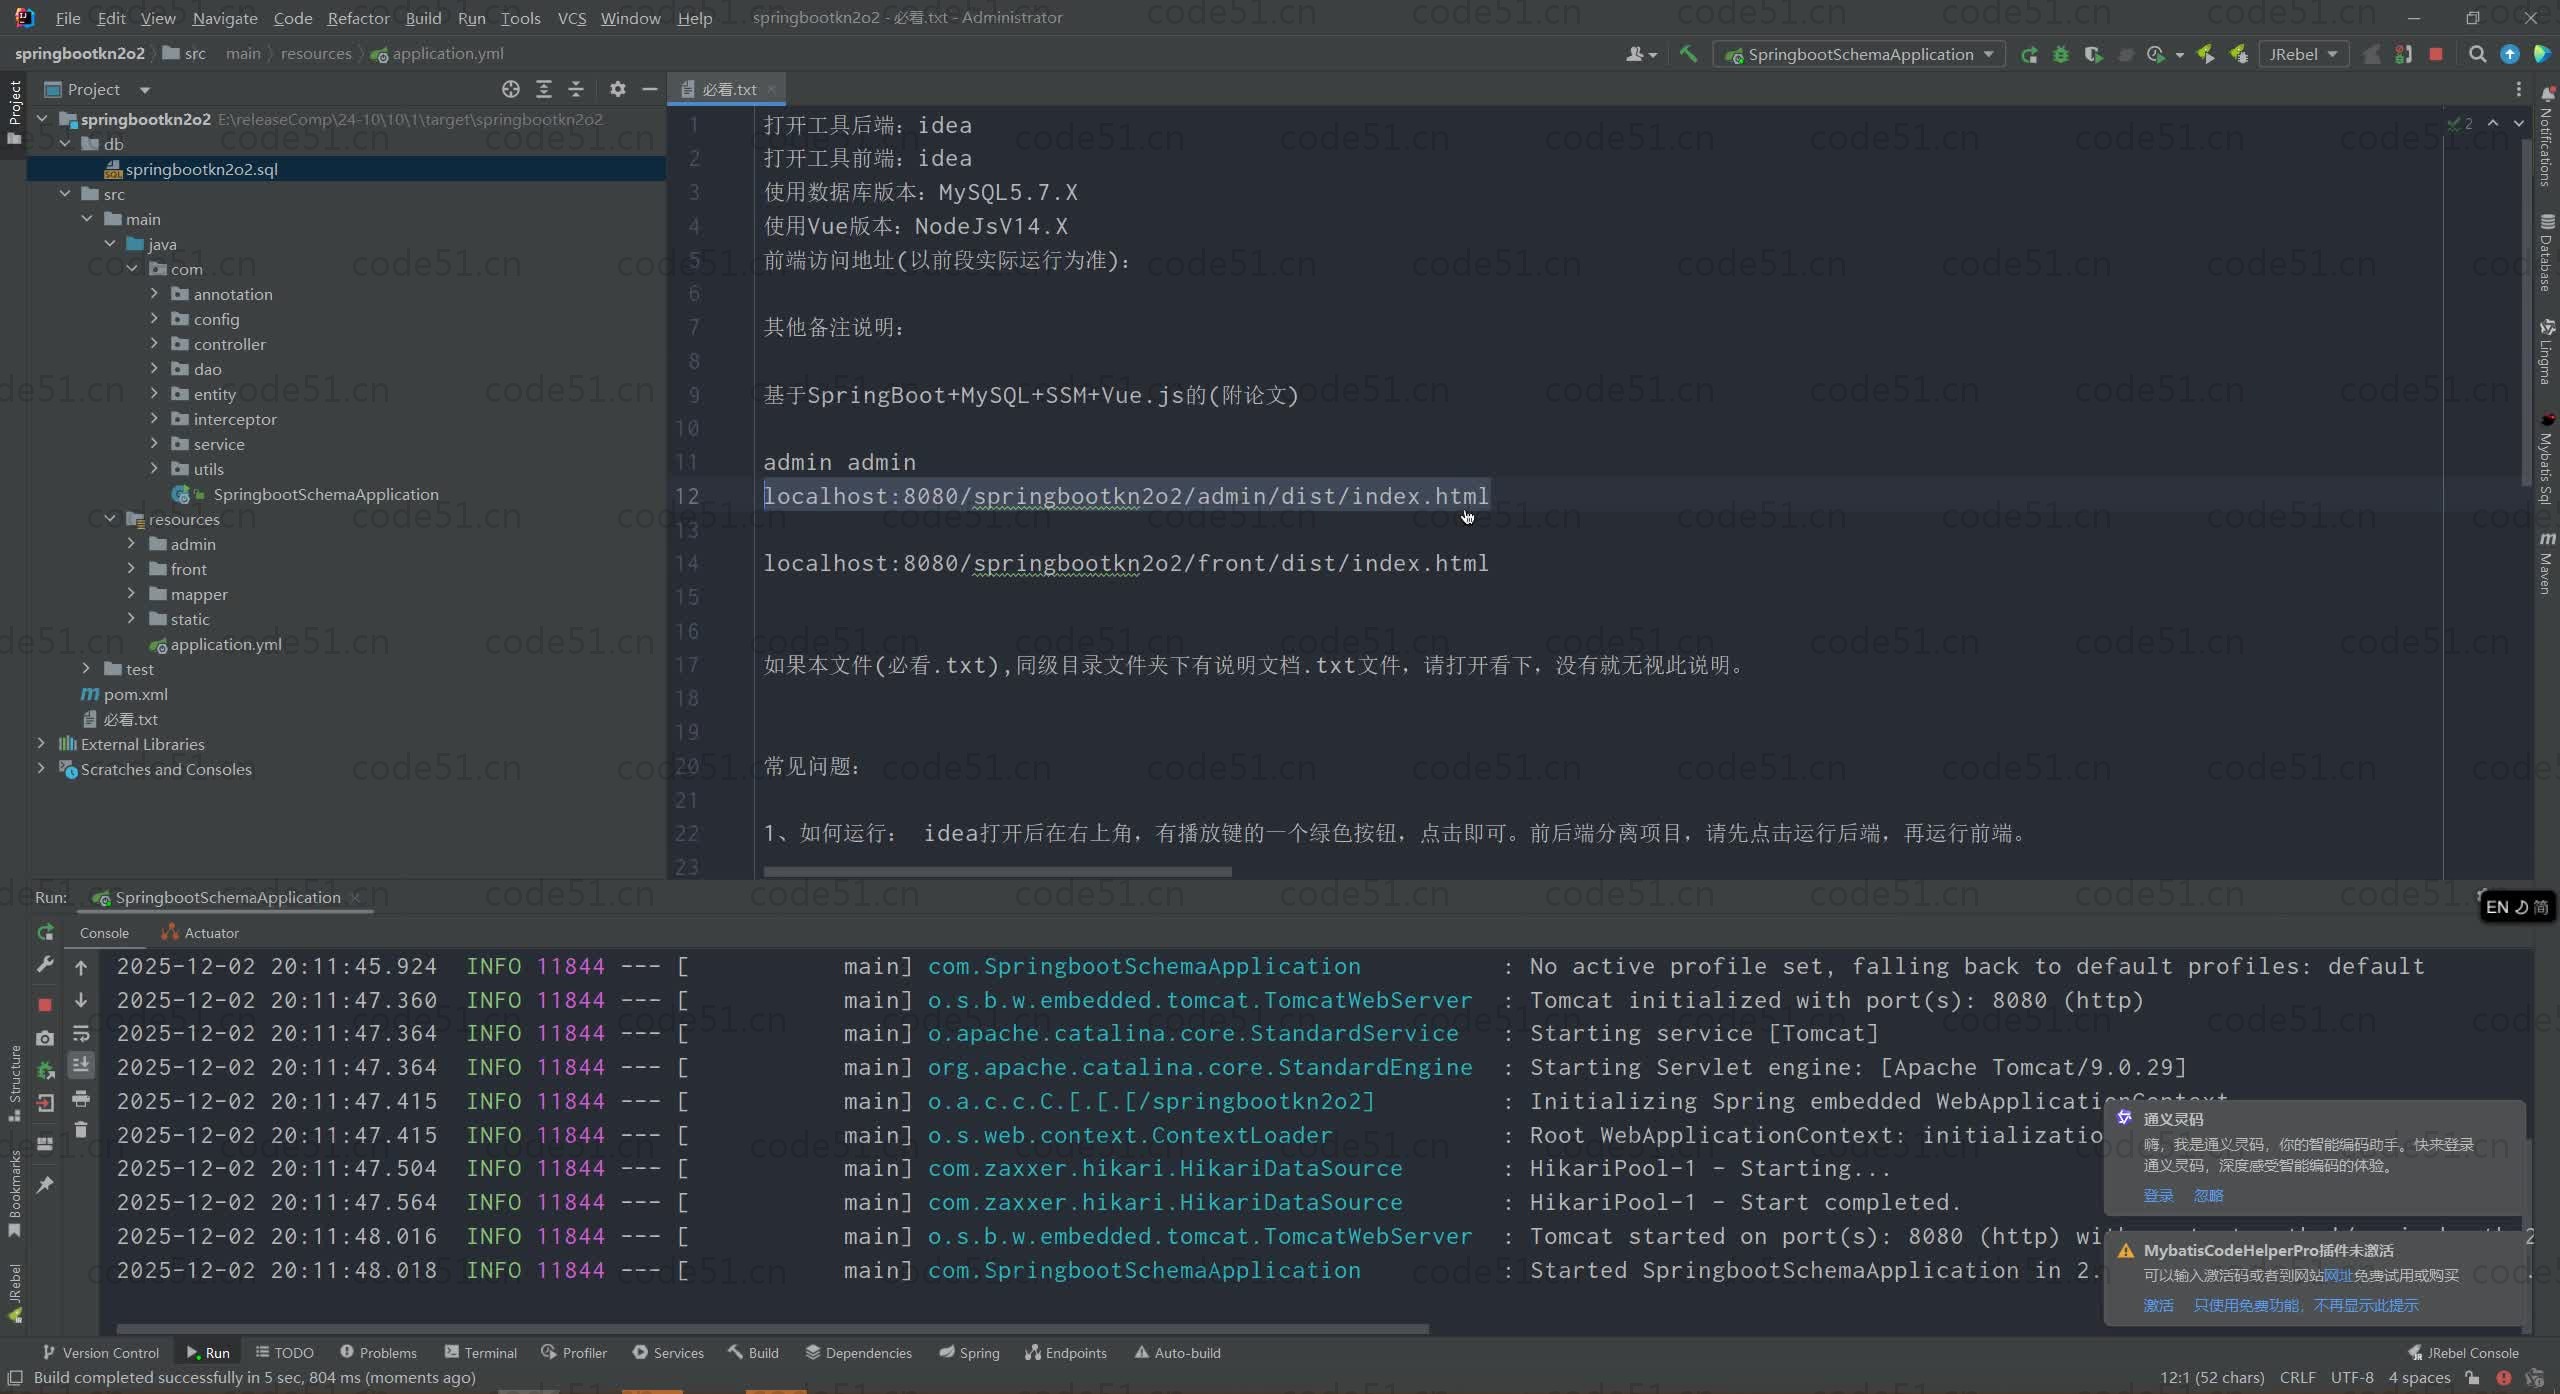Toggle soft-wrap in console toolbar
The height and width of the screenshot is (1394, 2560).
[x=81, y=1033]
